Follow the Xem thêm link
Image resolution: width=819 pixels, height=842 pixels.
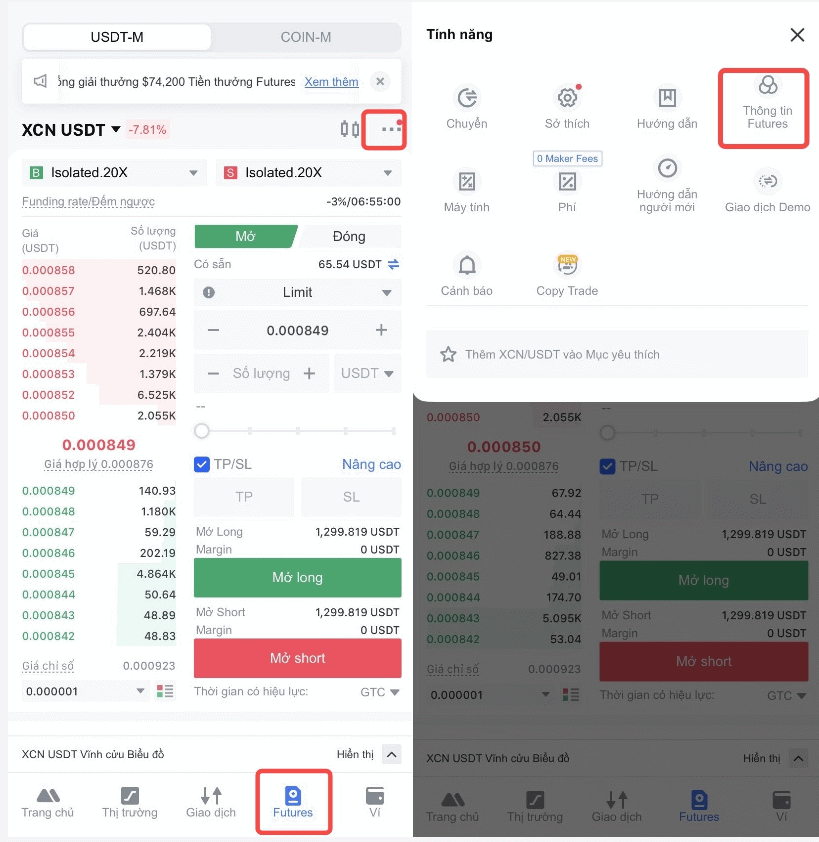click(x=331, y=82)
